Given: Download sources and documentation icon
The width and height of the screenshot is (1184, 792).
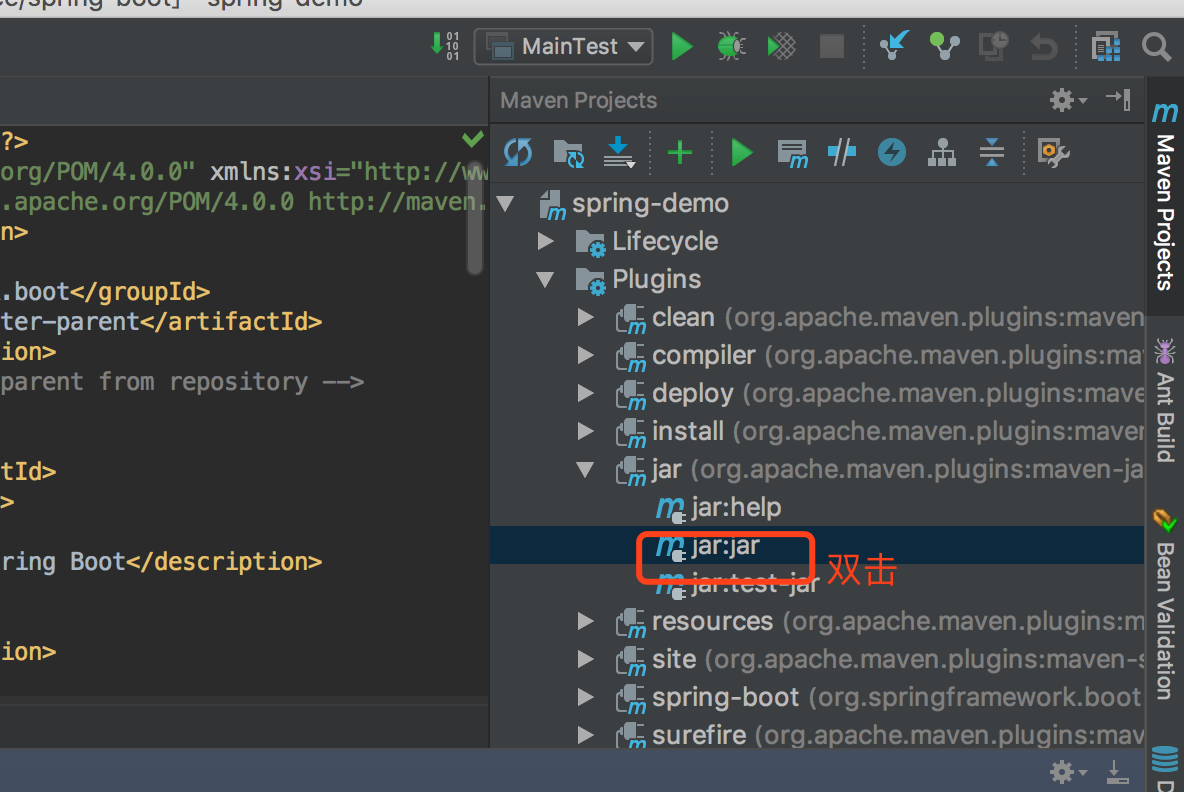Looking at the screenshot, I should (x=619, y=153).
